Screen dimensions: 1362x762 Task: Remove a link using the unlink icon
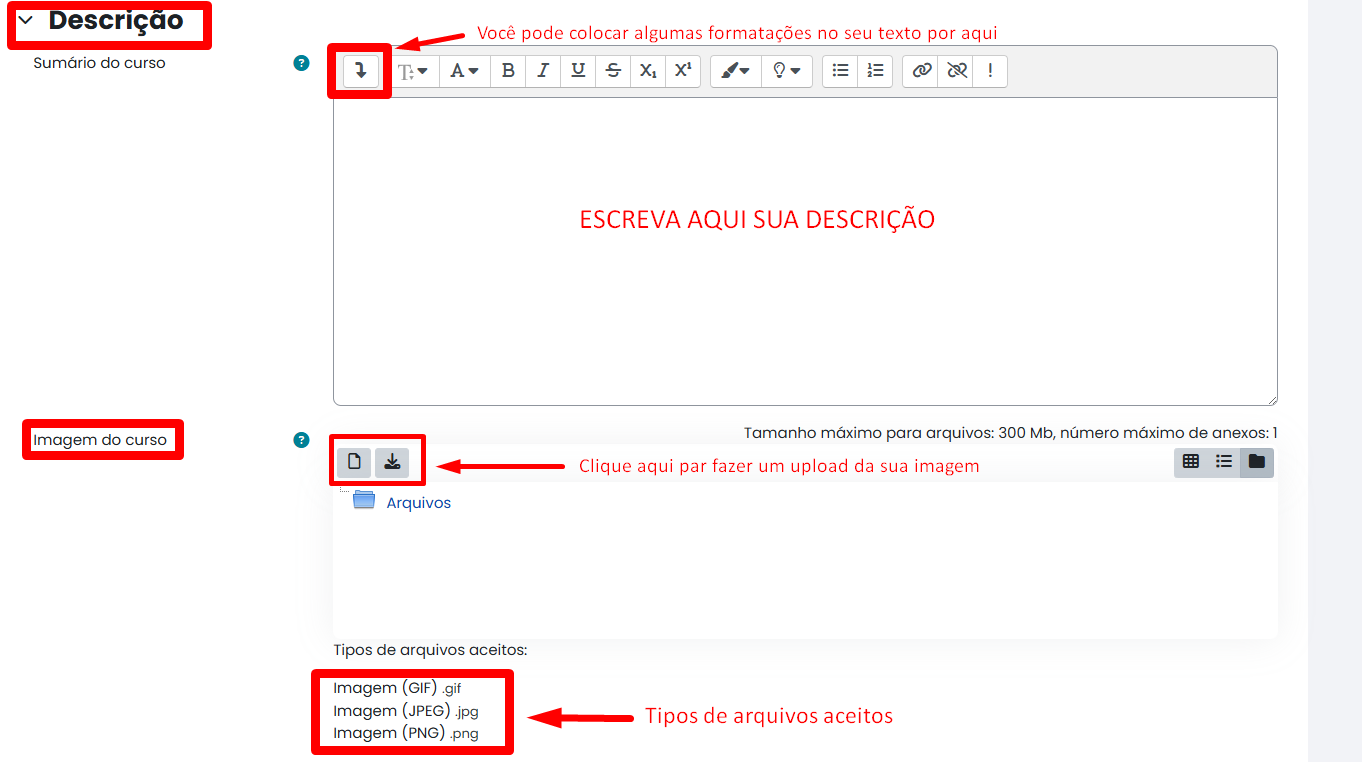point(955,70)
